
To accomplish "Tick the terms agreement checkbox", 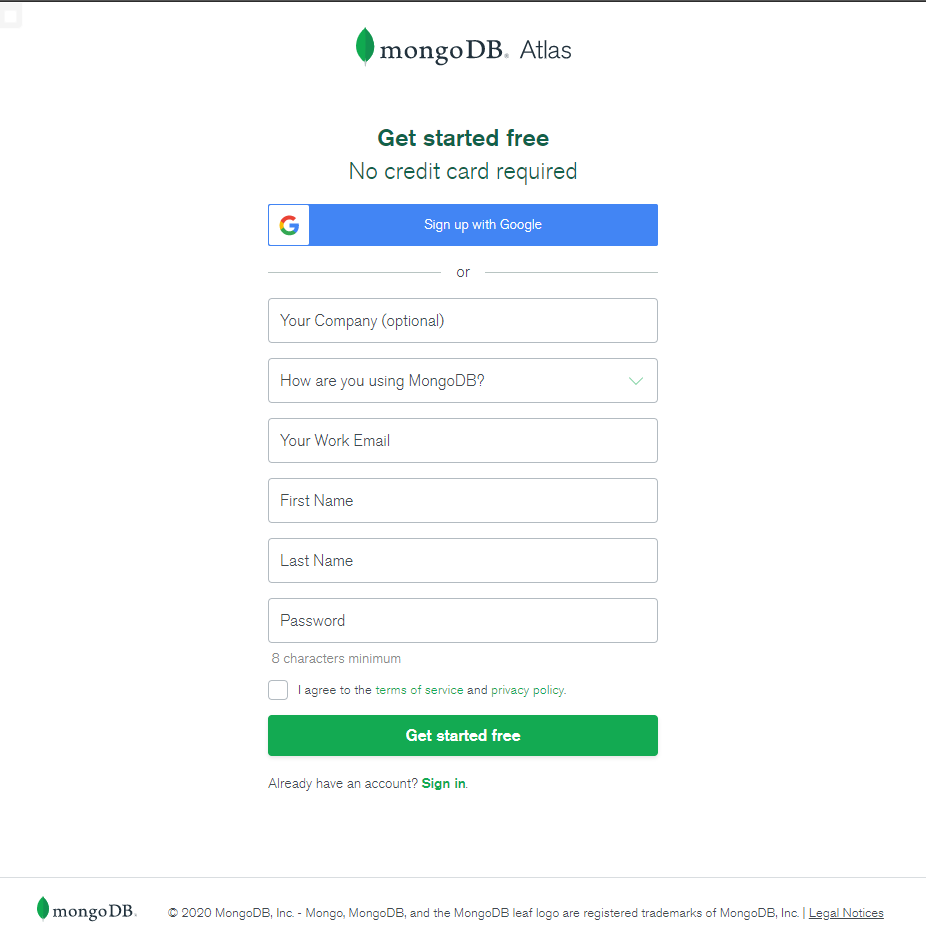I will tap(278, 690).
